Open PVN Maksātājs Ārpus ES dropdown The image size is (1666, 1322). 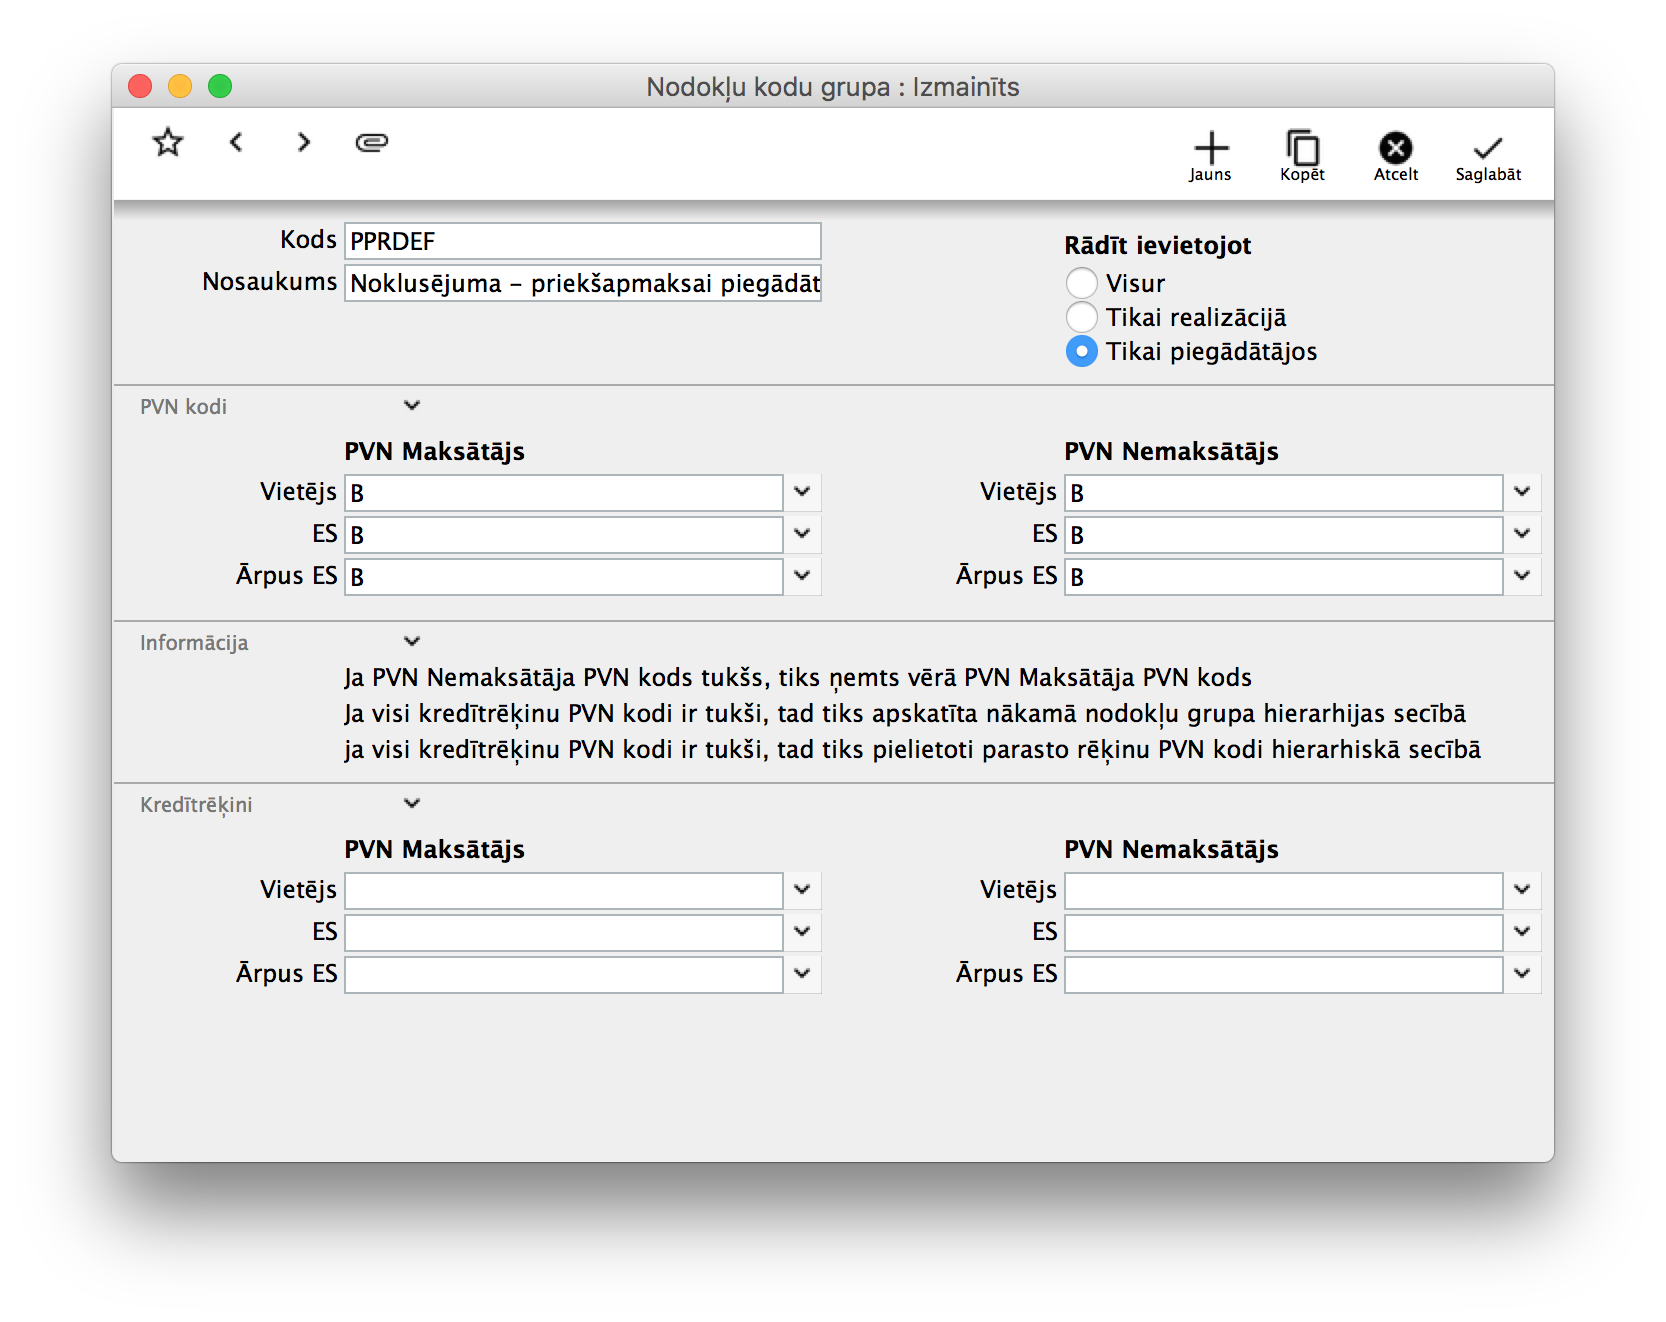802,576
